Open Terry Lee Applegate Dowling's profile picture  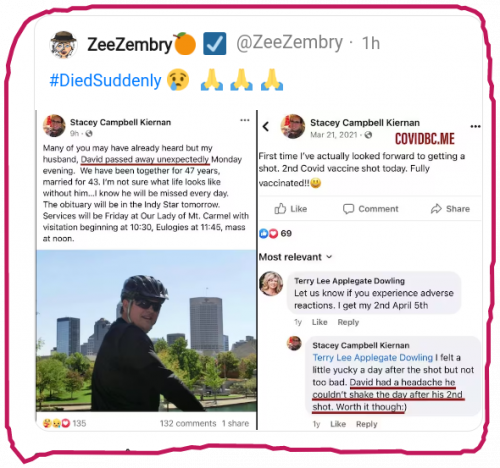[271, 284]
